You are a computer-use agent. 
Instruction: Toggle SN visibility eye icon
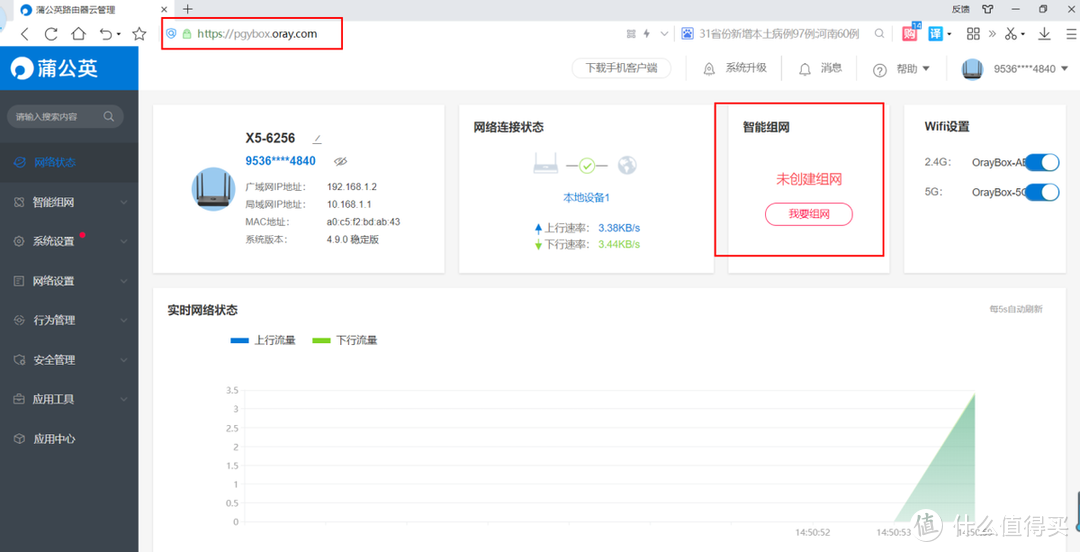[x=340, y=161]
